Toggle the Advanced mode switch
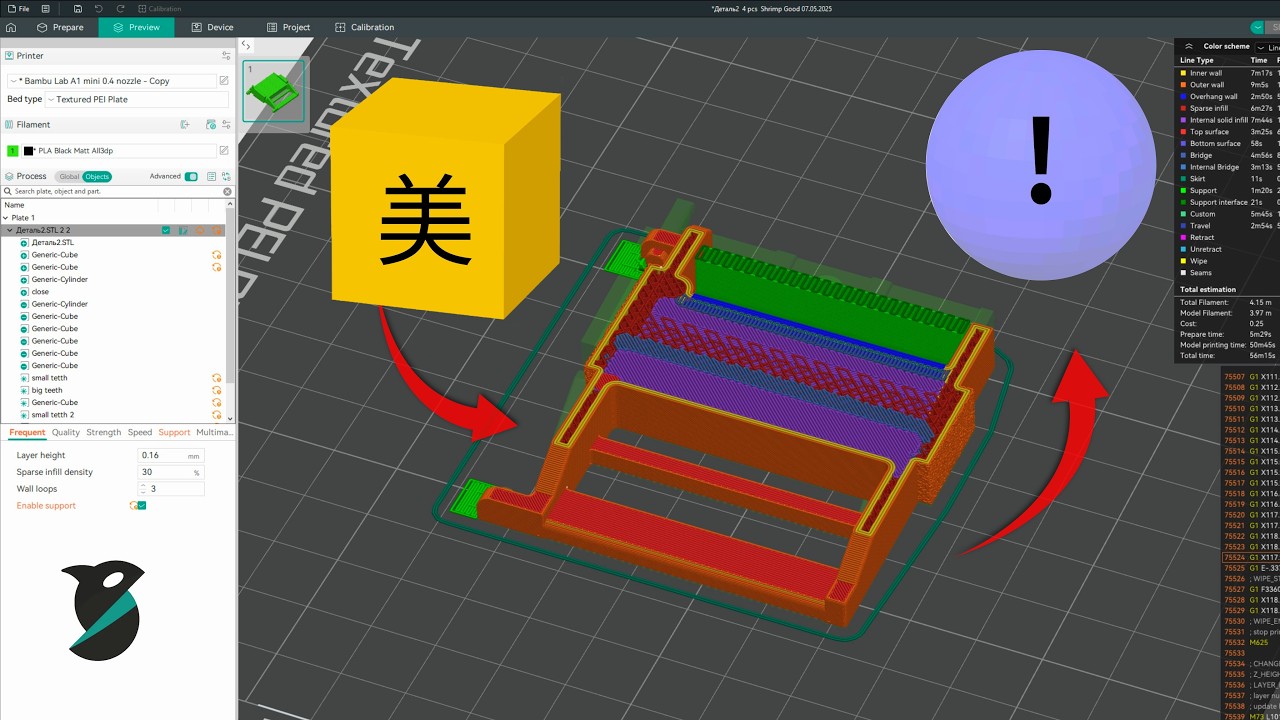This screenshot has width=1280, height=720. [191, 177]
